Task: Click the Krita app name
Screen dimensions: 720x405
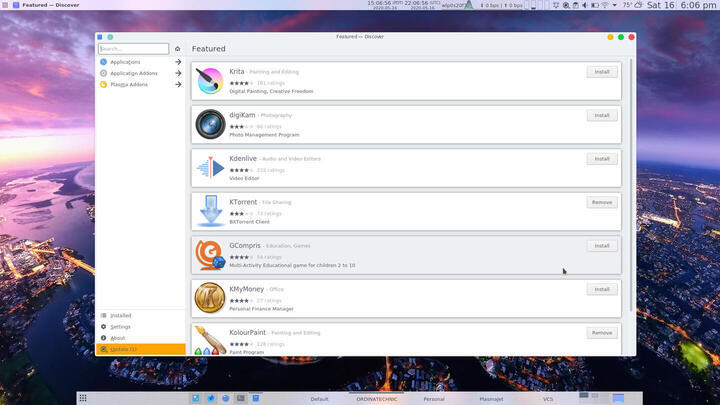Action: [x=236, y=72]
